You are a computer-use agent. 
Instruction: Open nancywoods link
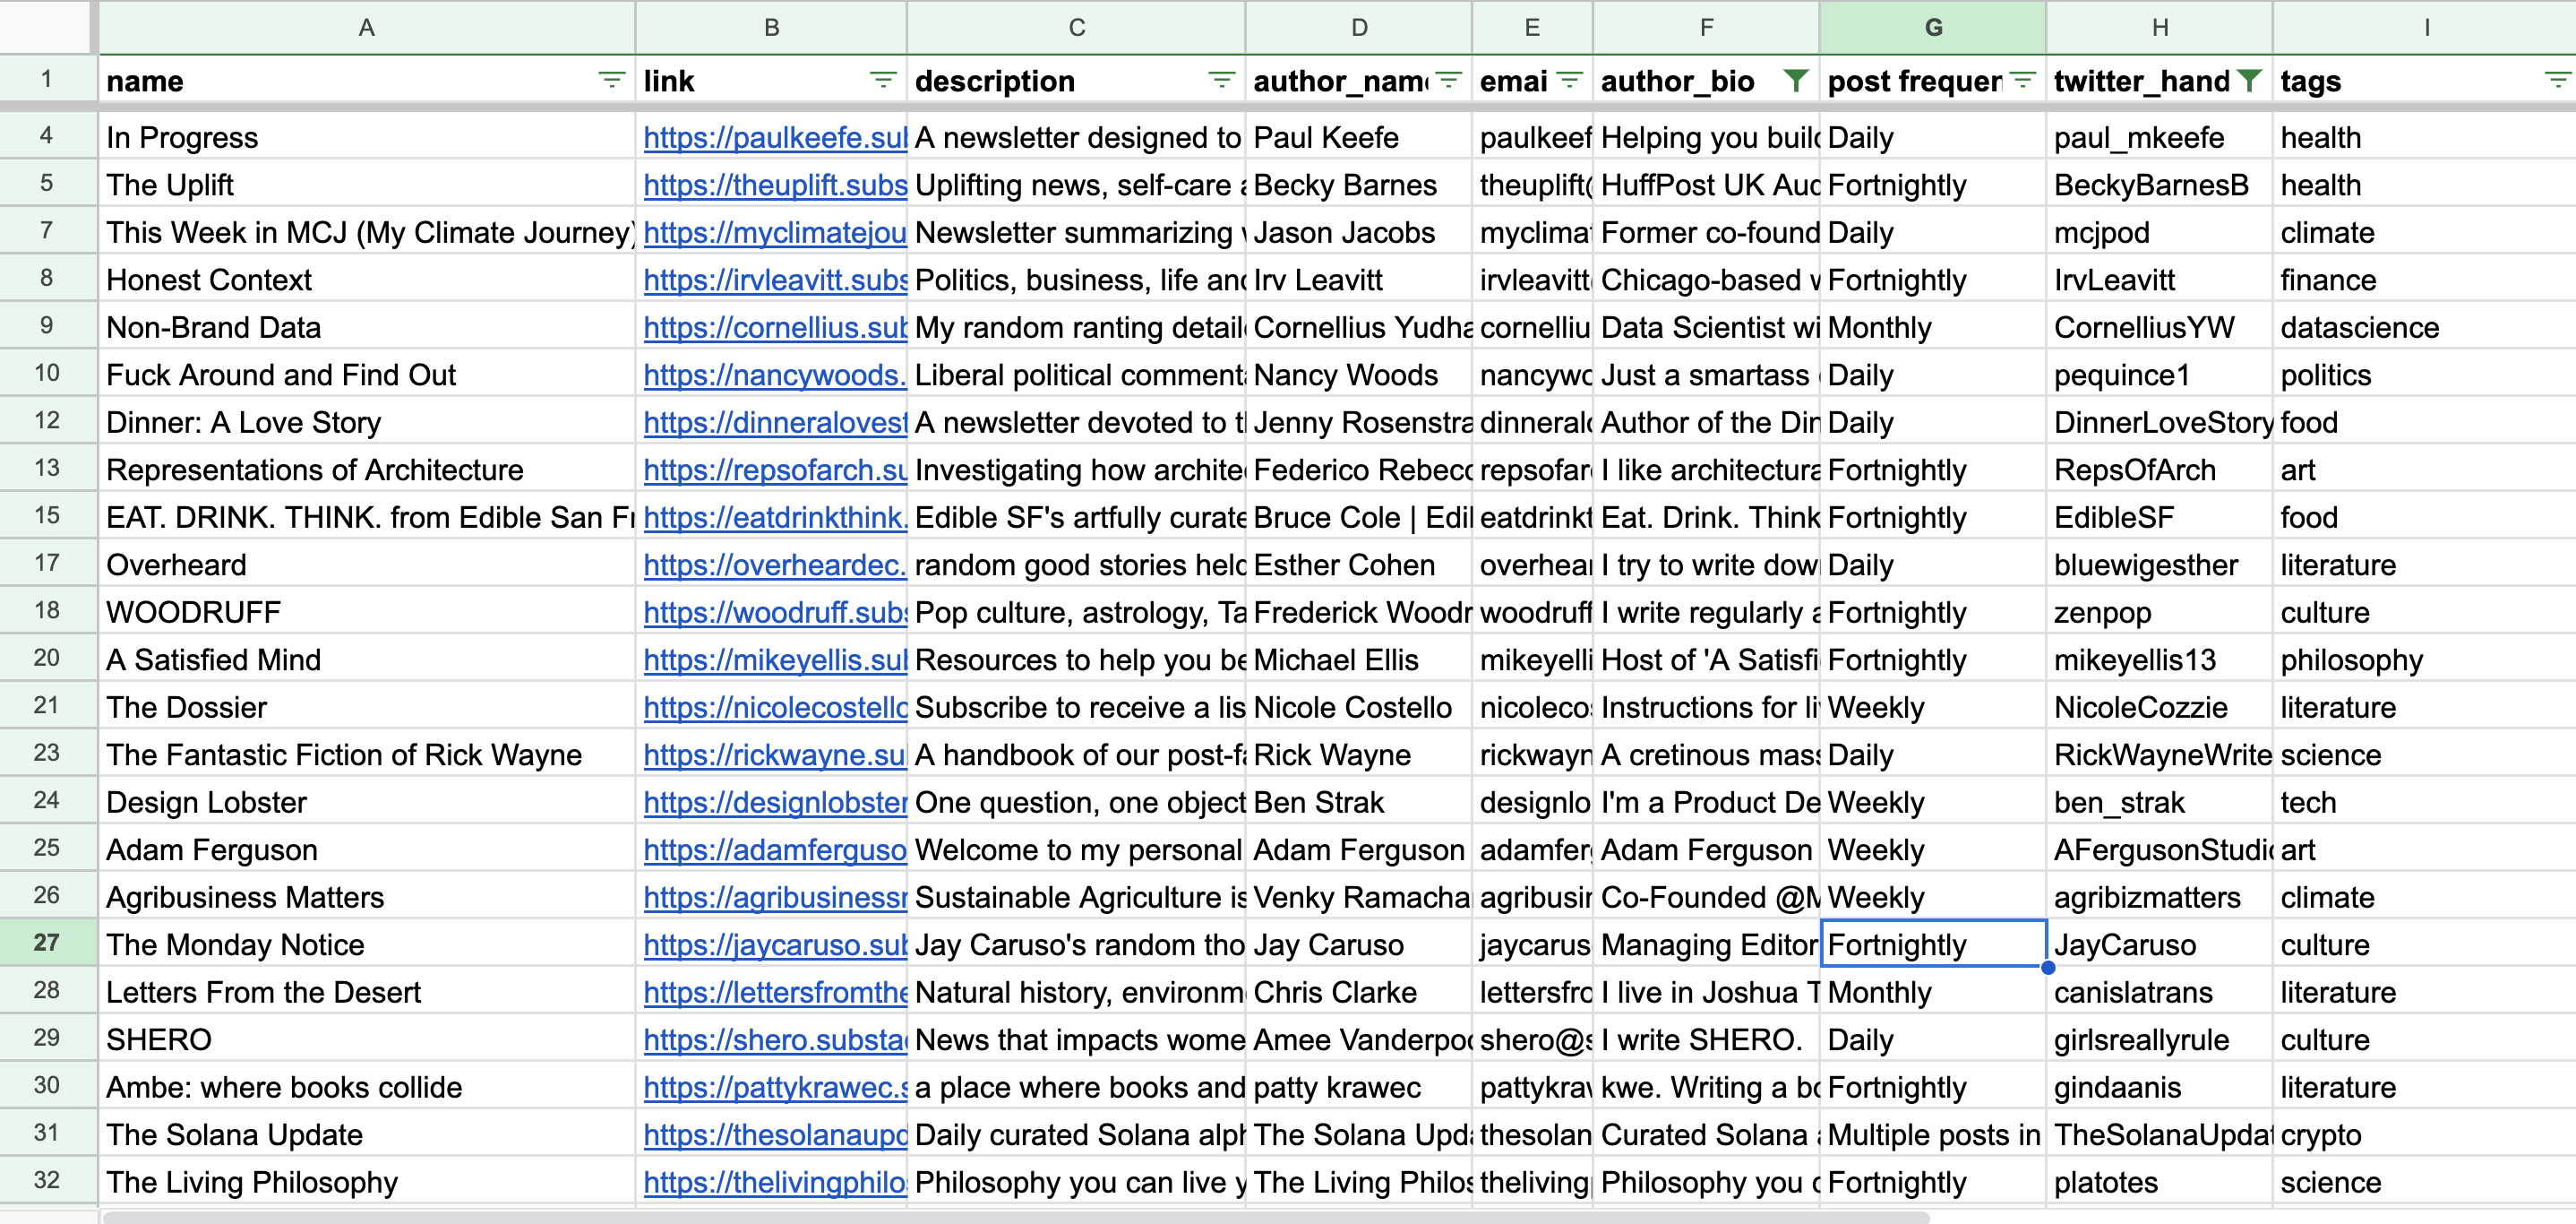coord(774,375)
